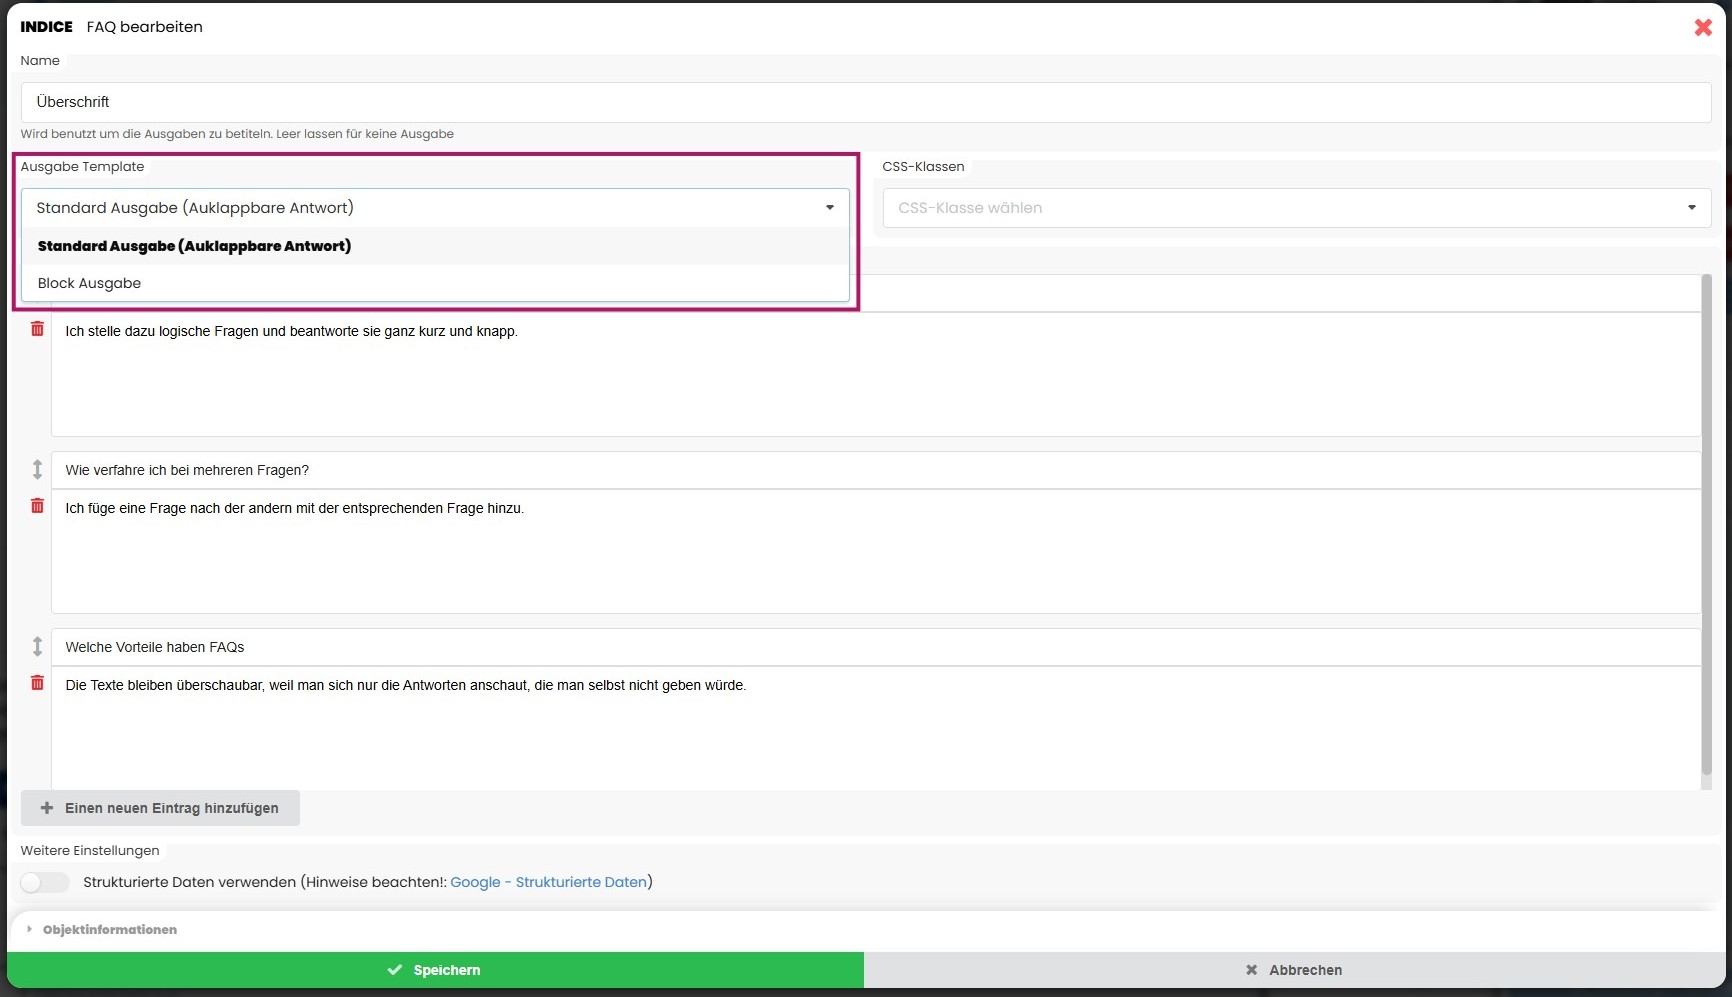Click reorder arrows beside 'Welche Vorteile haben FAQs'
The image size is (1732, 997).
click(x=37, y=646)
